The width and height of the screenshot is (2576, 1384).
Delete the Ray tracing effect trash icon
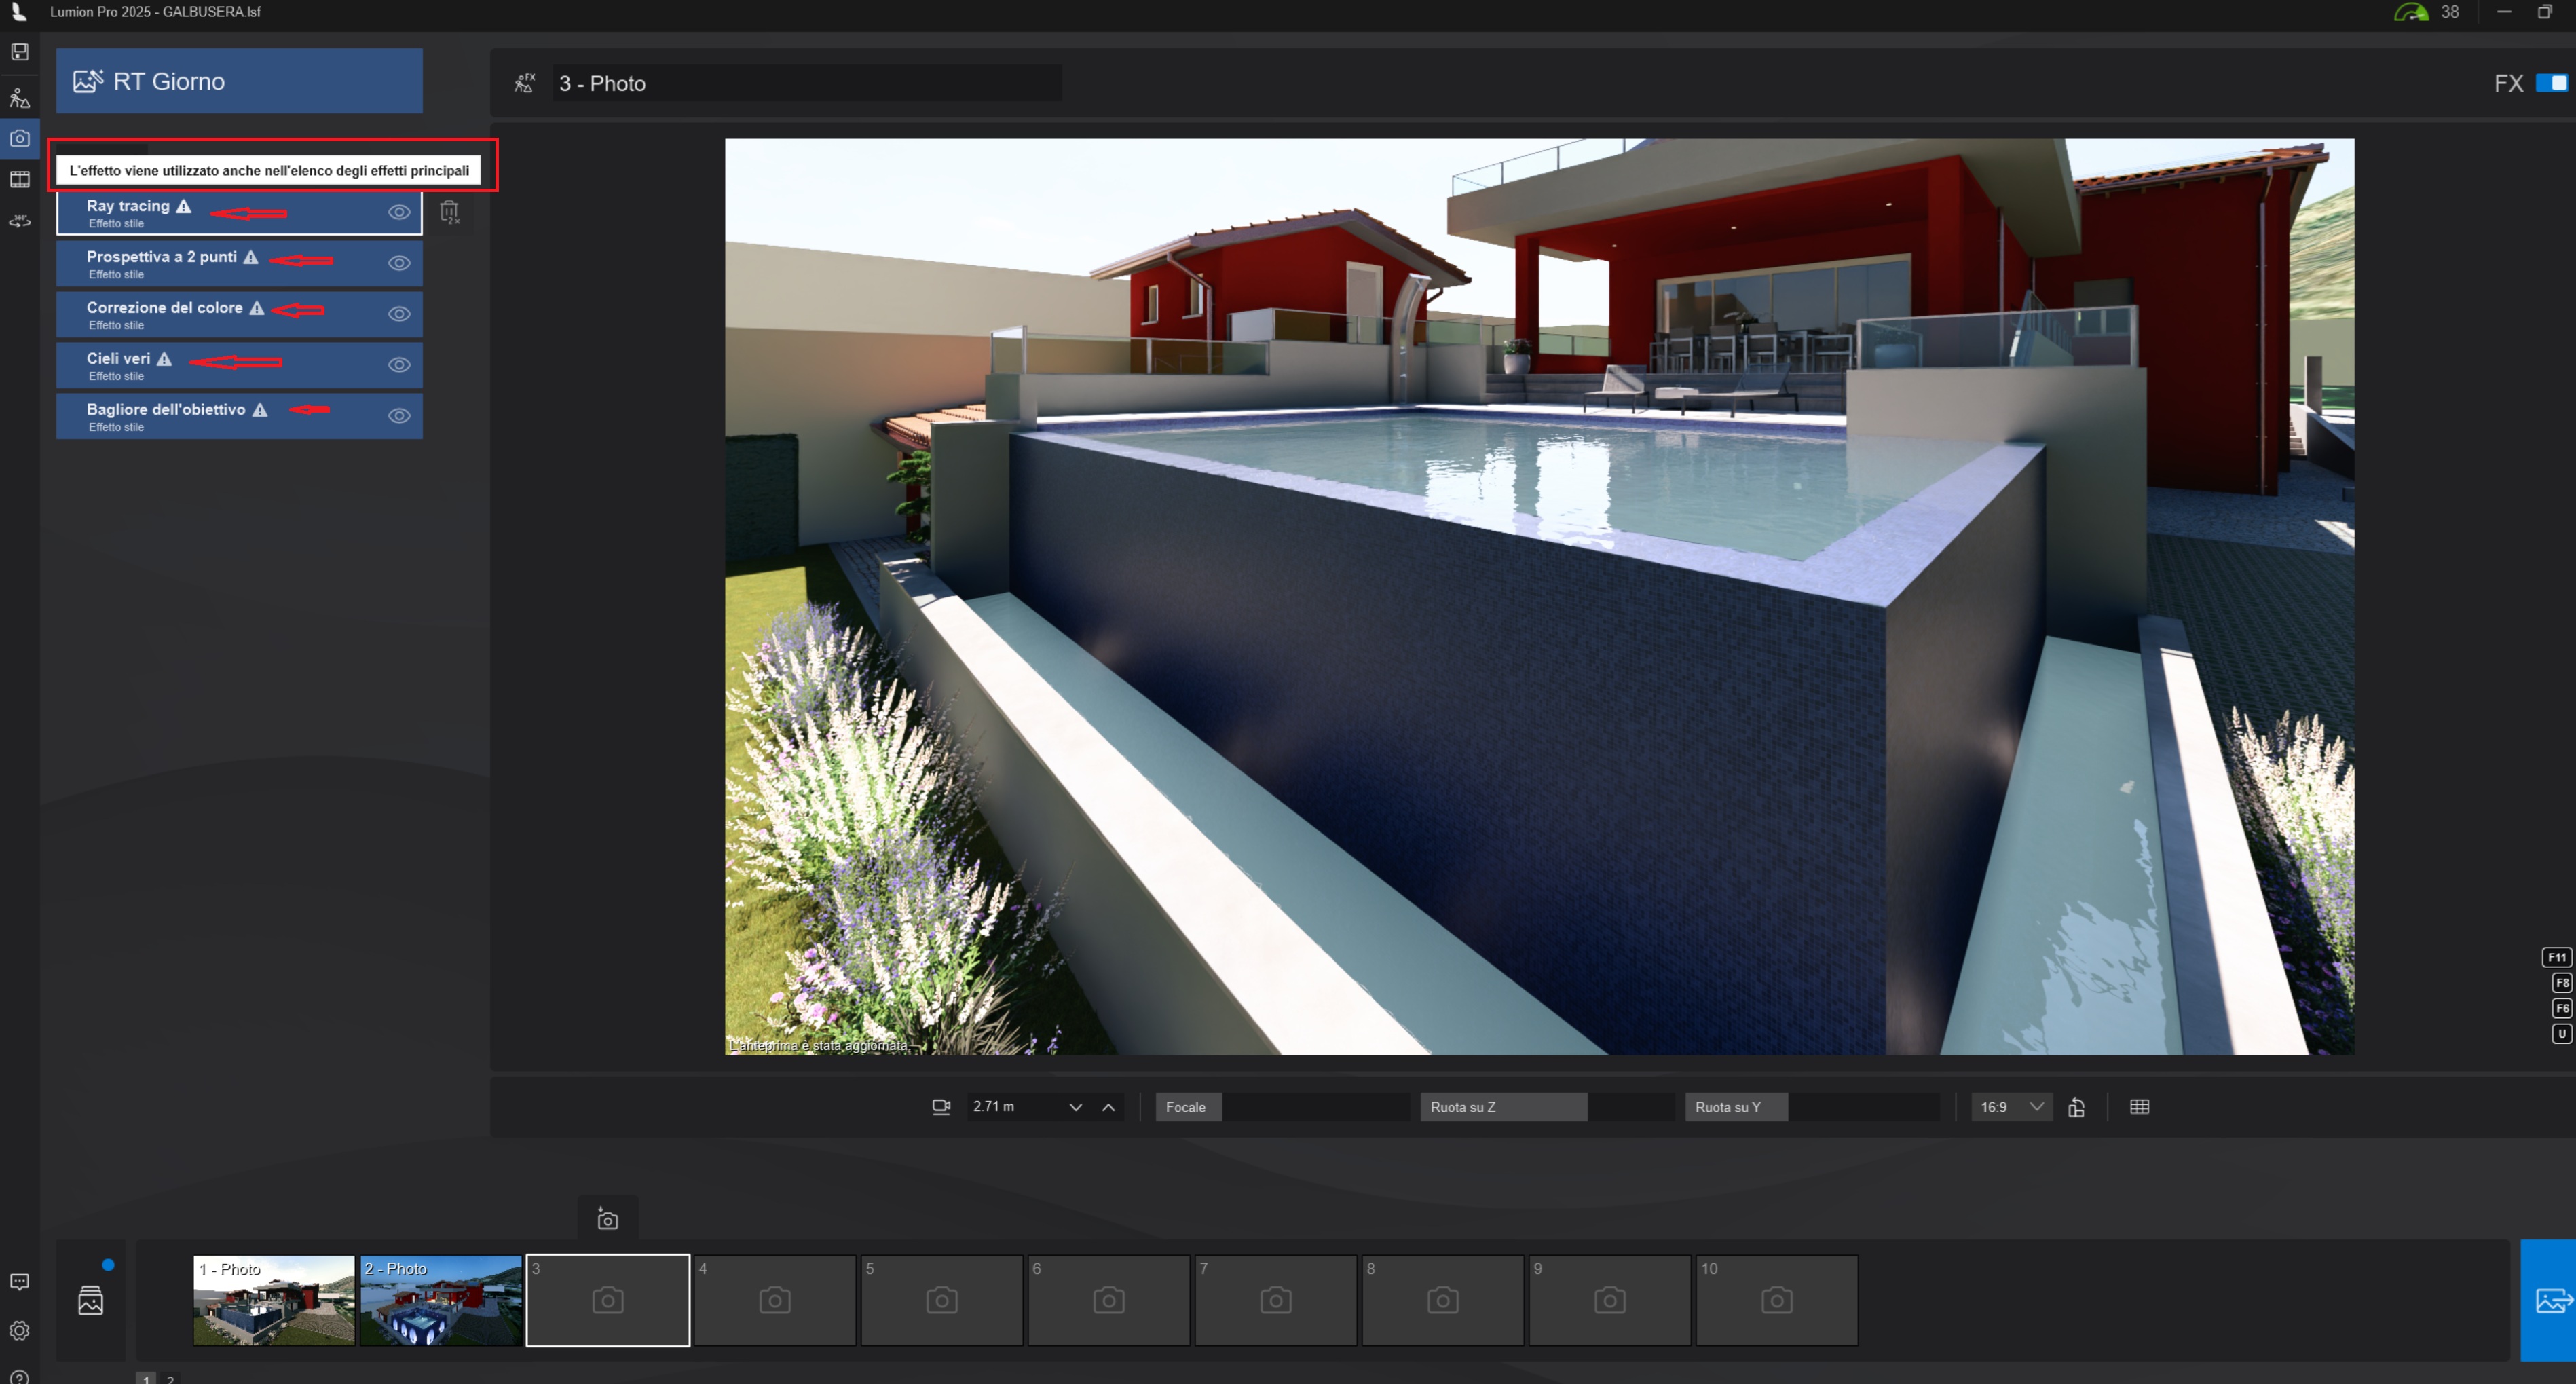(x=450, y=212)
